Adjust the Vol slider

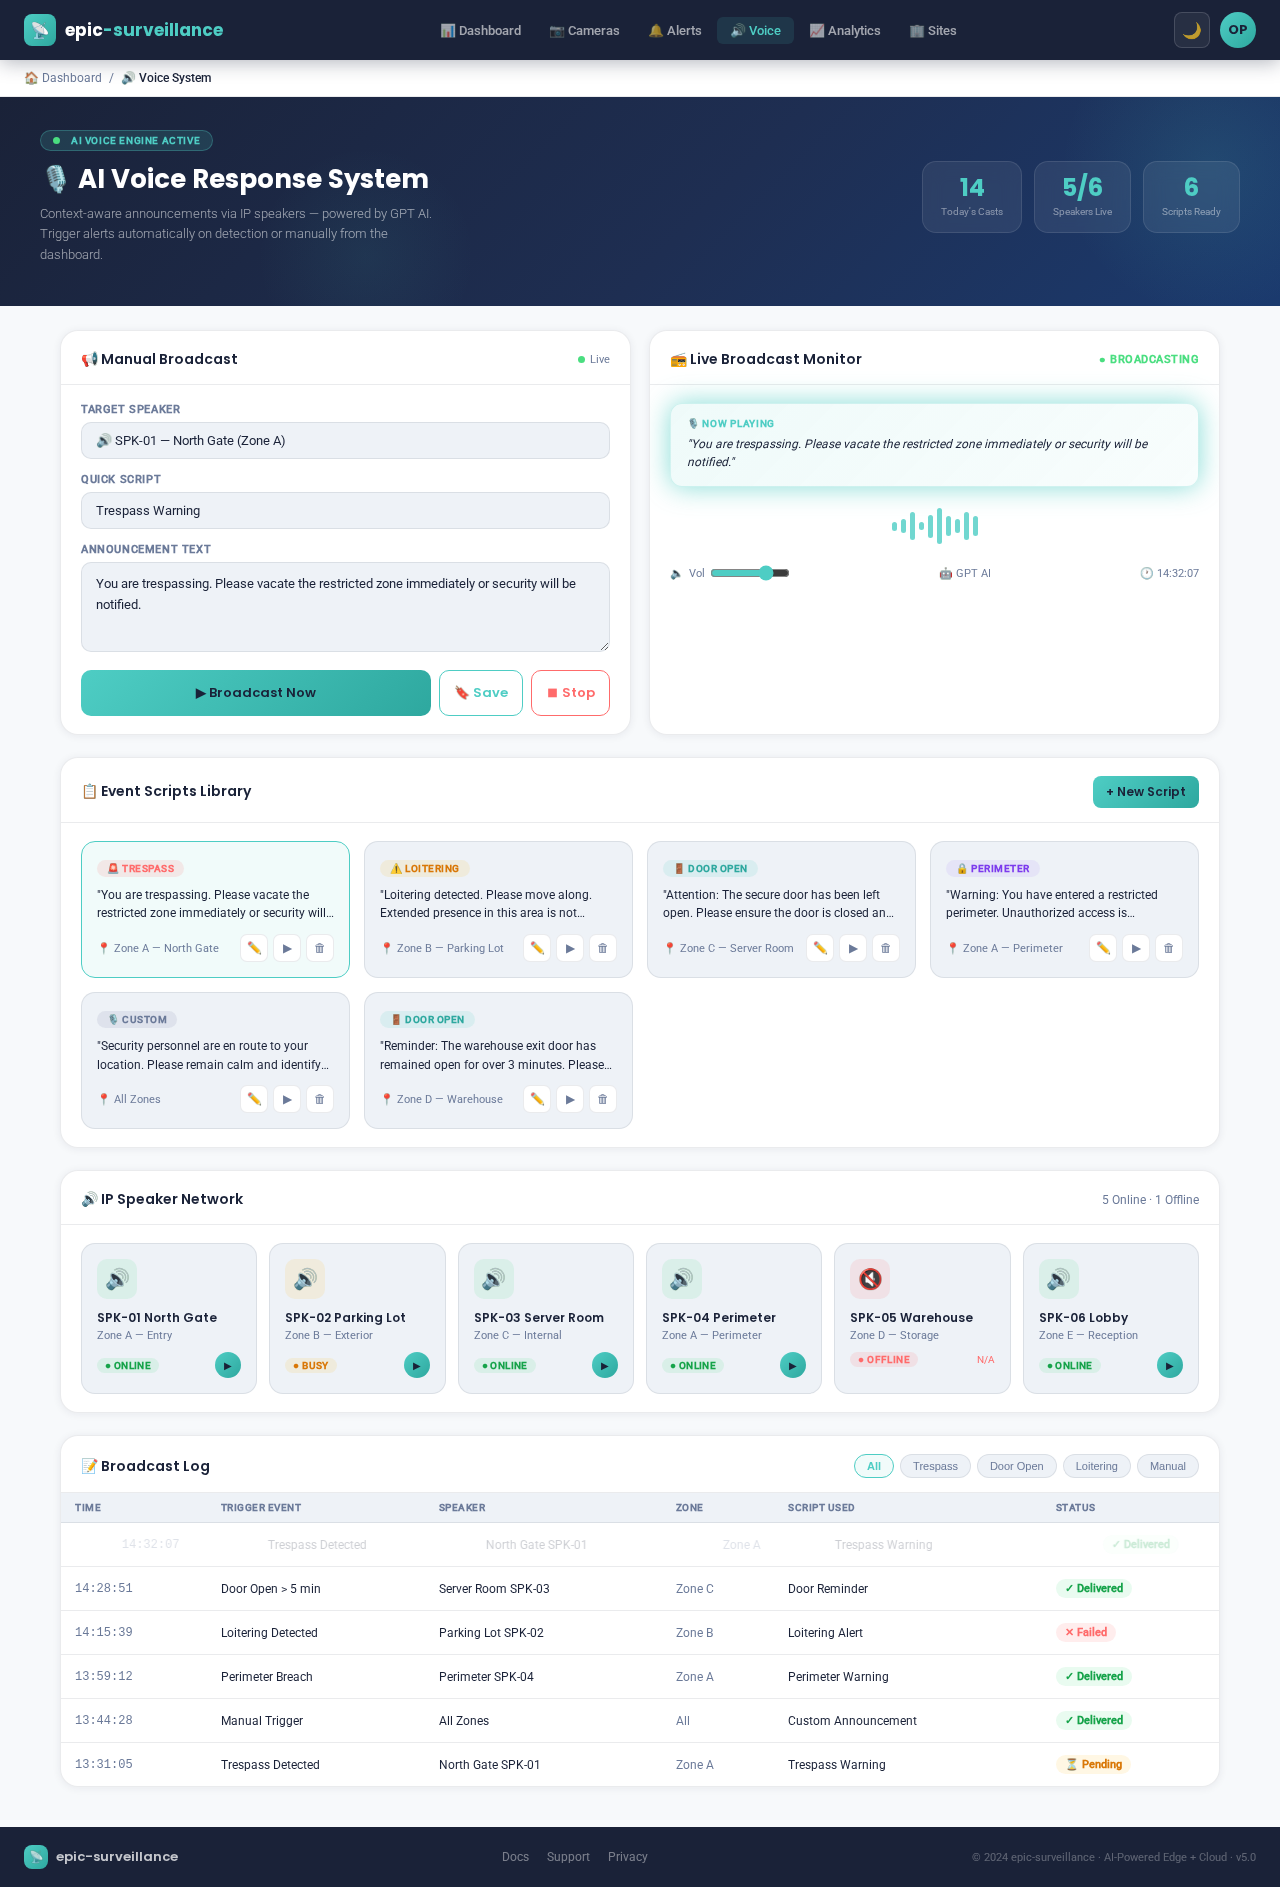click(750, 573)
